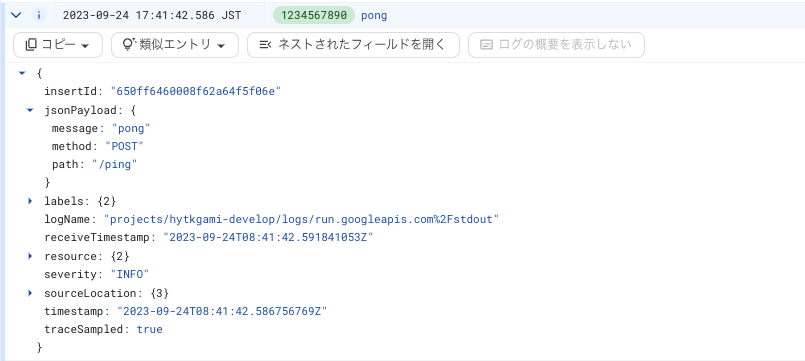The height and width of the screenshot is (361, 805).
Task: Click the traceSampled value true
Action: click(149, 329)
